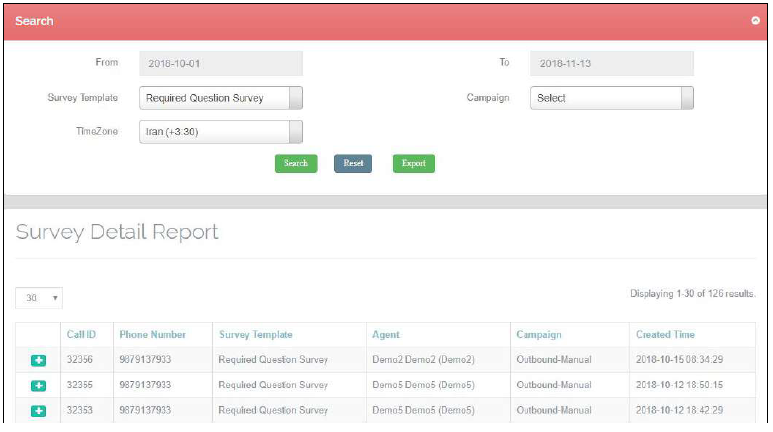
Task: Expand row details for Call ID 32355
Action: pos(38,385)
